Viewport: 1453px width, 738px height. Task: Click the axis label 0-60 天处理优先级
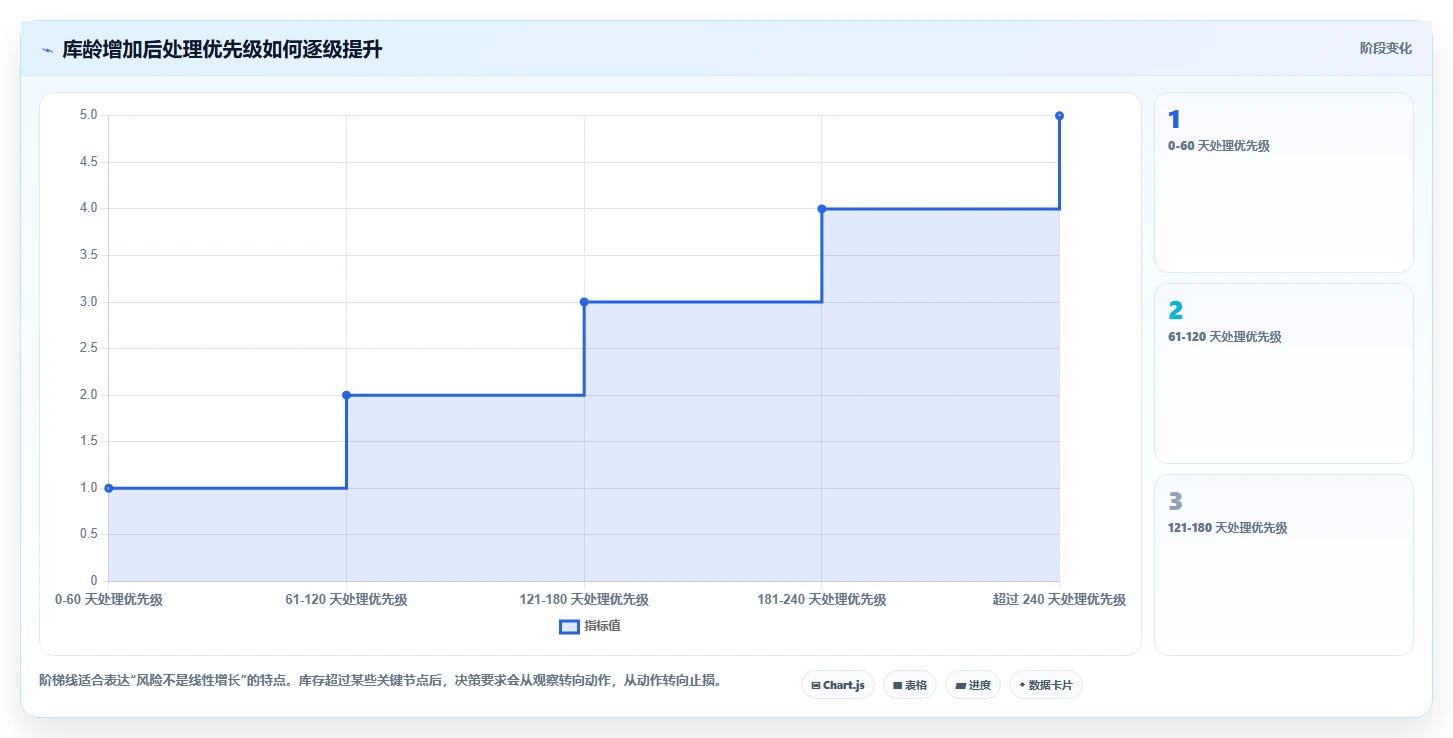tap(109, 600)
